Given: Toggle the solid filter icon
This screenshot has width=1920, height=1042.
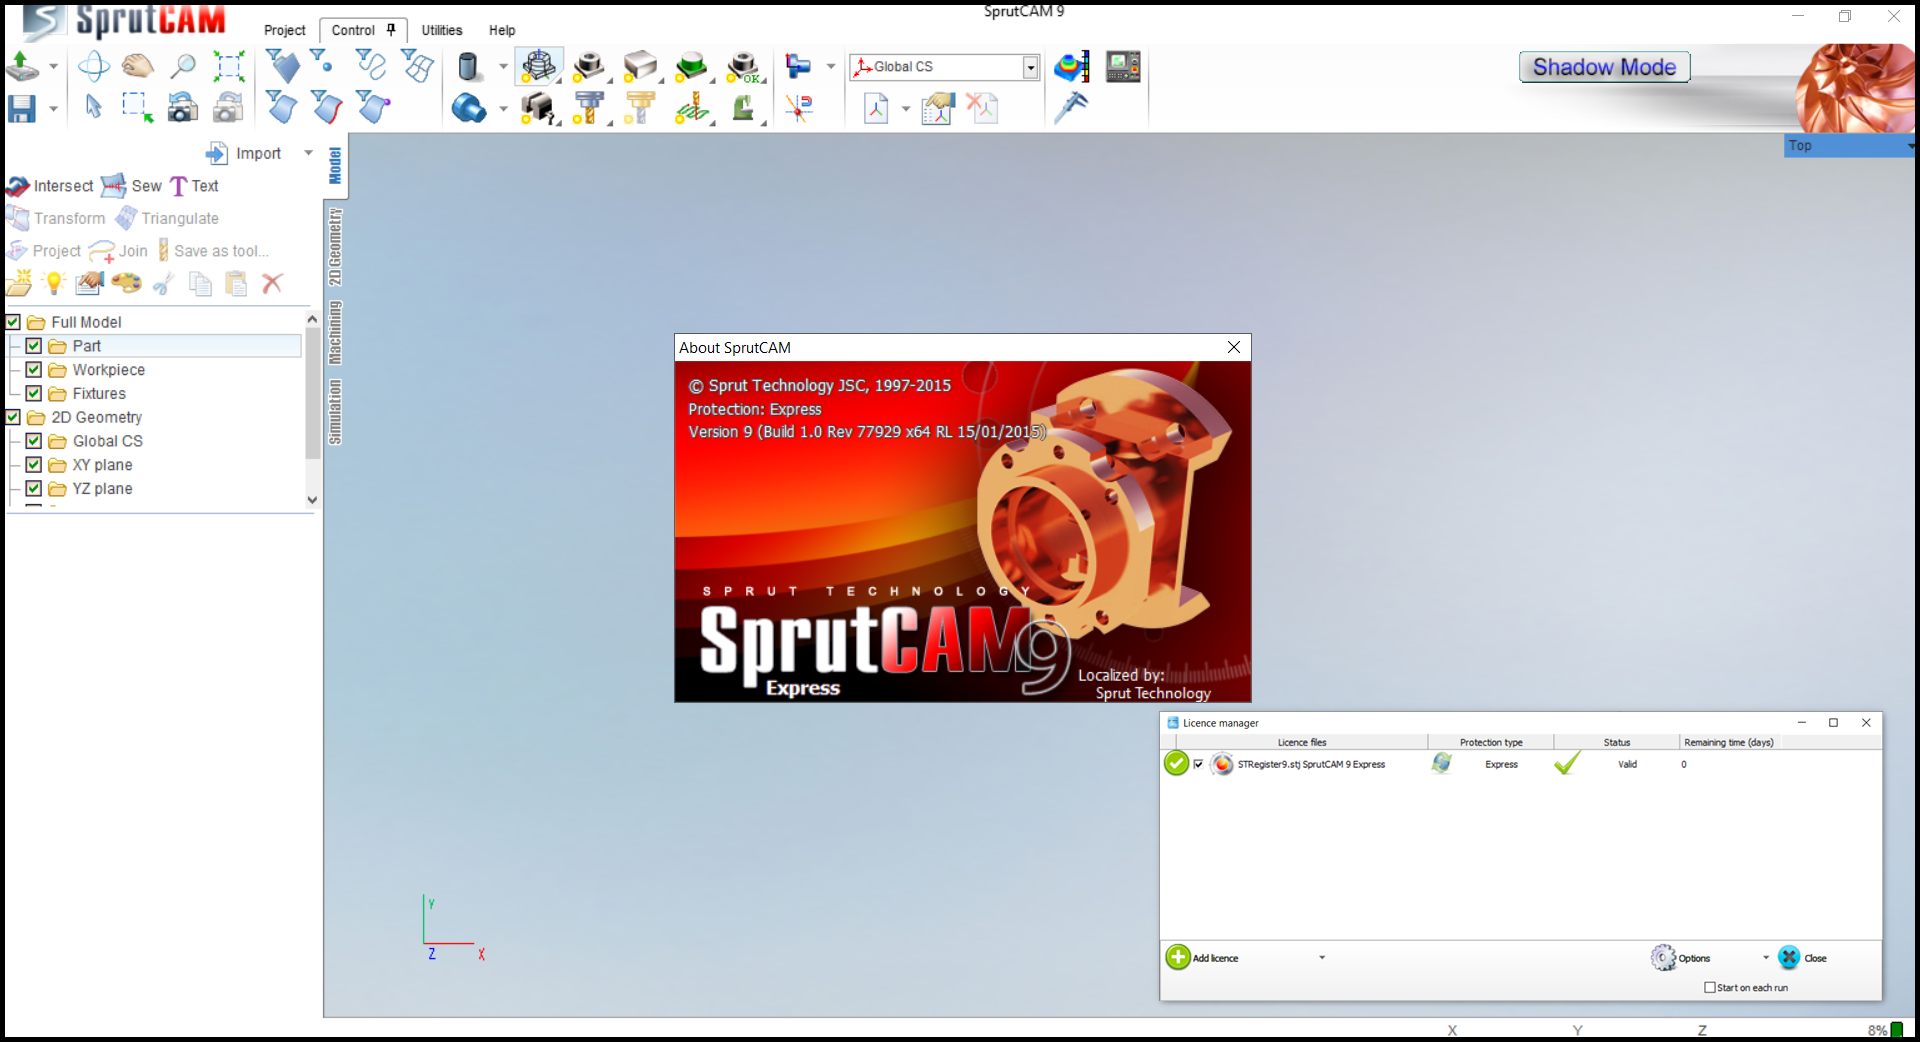Looking at the screenshot, I should click(283, 66).
